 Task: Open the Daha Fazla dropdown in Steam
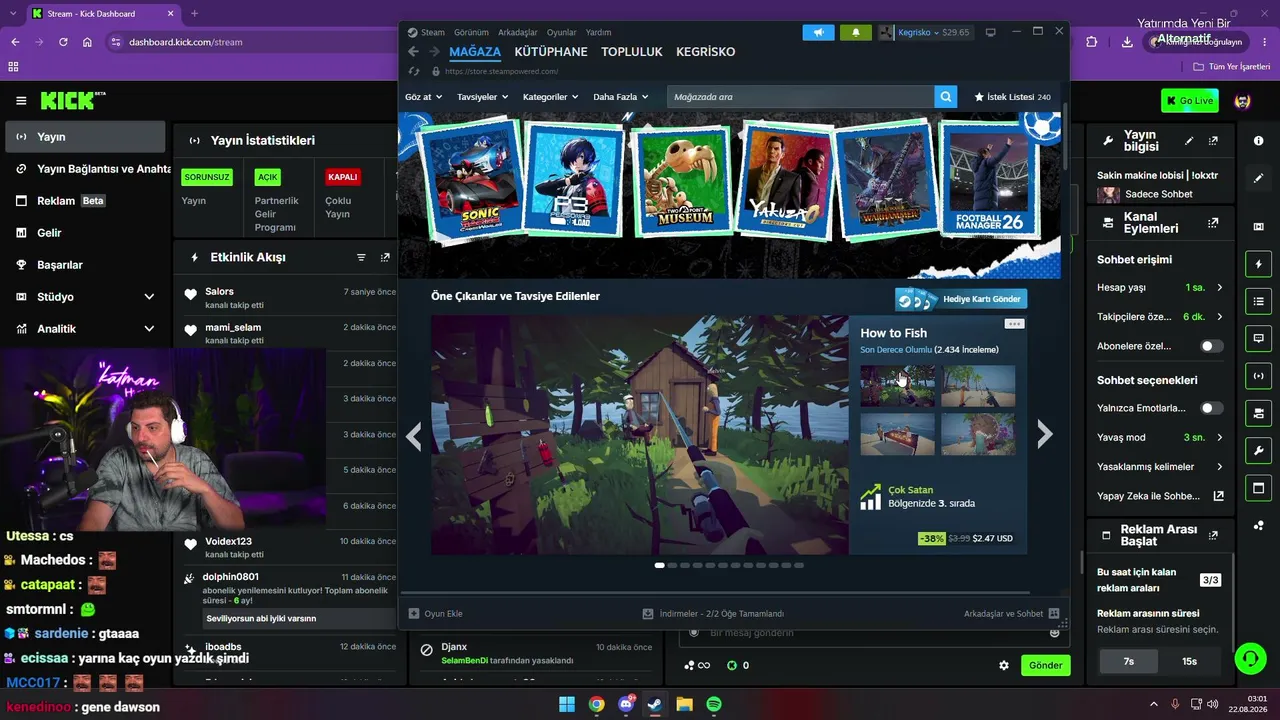621,97
